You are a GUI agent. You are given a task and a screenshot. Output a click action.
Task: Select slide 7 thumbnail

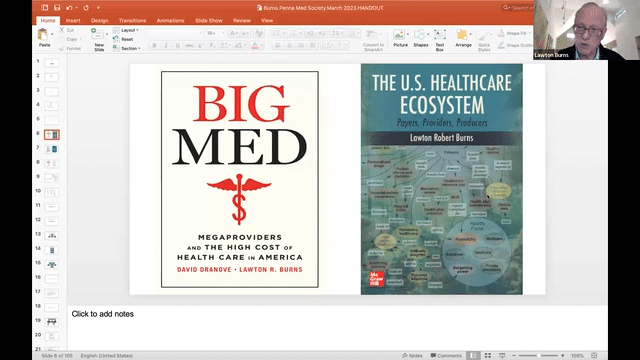[51, 149]
